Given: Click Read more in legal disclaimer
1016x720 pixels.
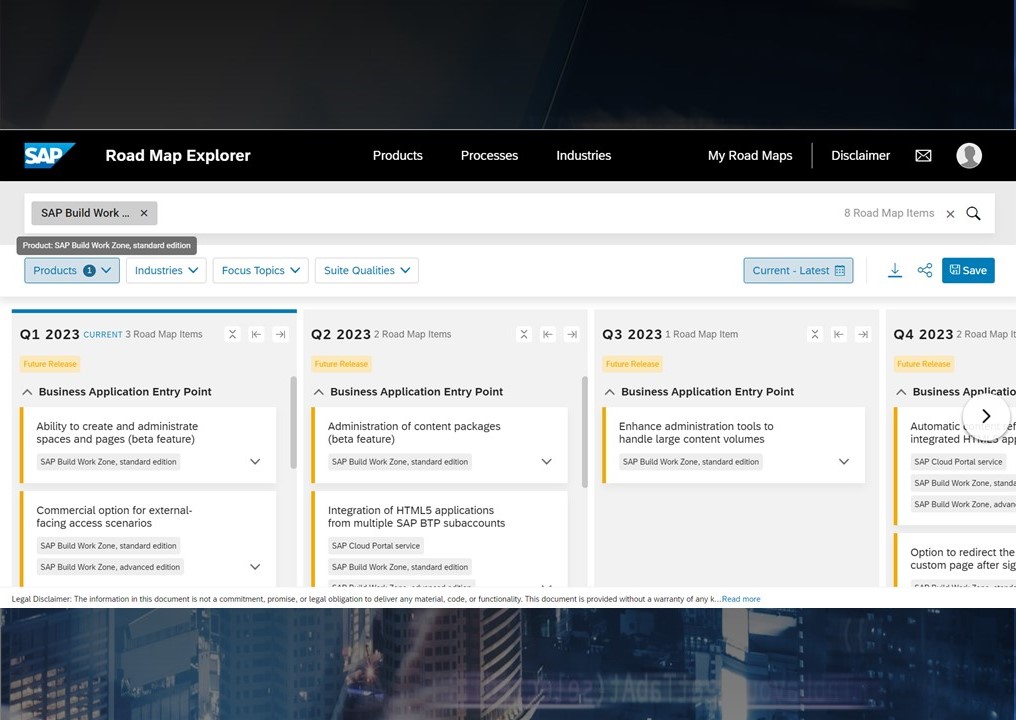Looking at the screenshot, I should point(741,599).
